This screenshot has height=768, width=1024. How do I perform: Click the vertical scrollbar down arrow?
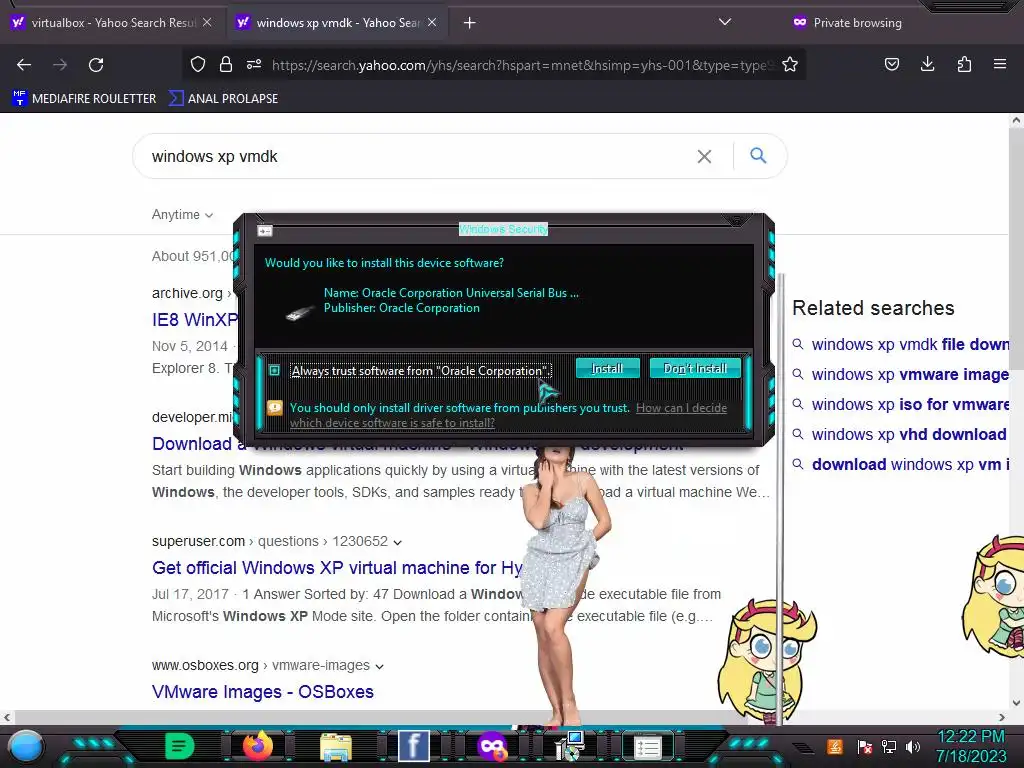pyautogui.click(x=1016, y=703)
